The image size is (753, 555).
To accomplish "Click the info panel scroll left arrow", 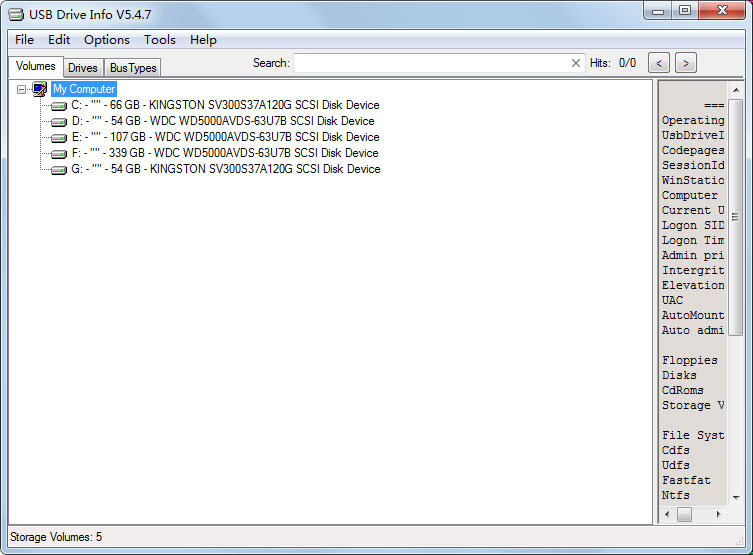I will pos(667,514).
